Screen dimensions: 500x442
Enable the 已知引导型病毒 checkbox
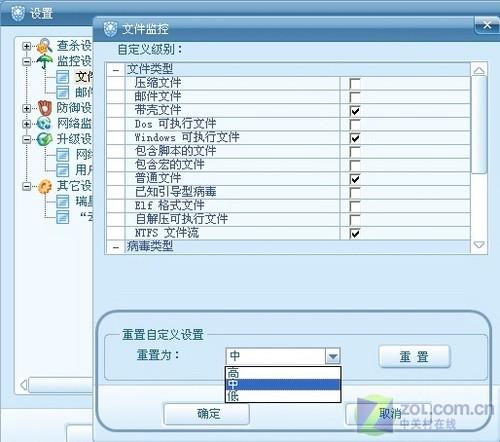point(355,193)
